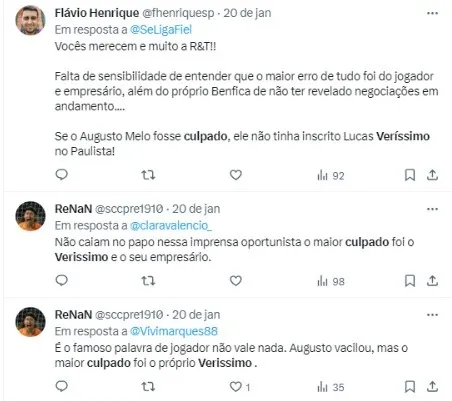Open more options on ReNaN's 35-view tweet
The width and height of the screenshot is (452, 401).
[432, 315]
